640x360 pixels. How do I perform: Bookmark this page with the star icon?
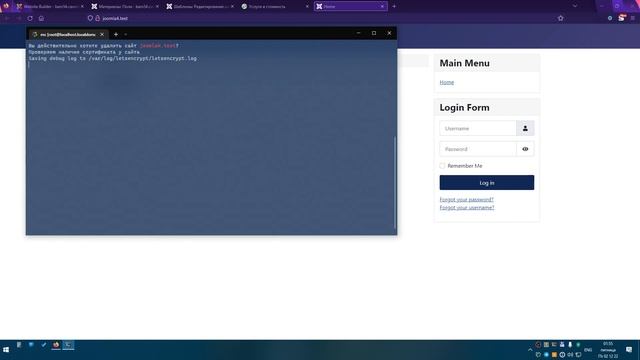pyautogui.click(x=560, y=18)
